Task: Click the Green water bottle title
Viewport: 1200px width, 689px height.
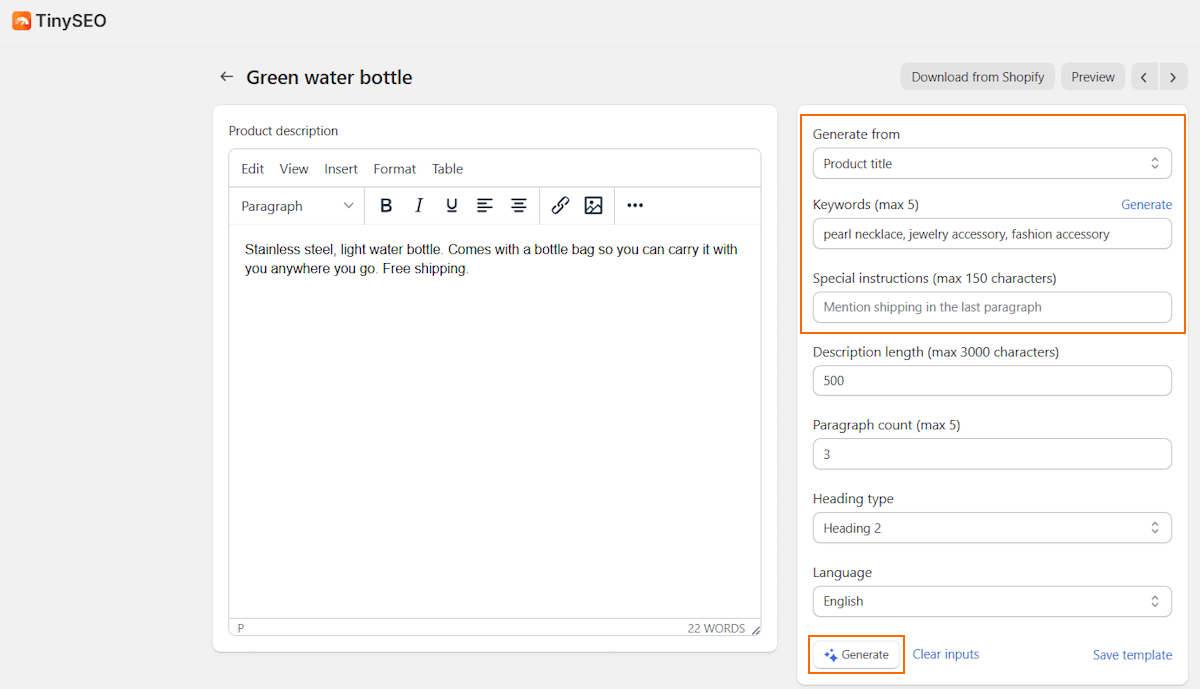Action: (x=329, y=77)
